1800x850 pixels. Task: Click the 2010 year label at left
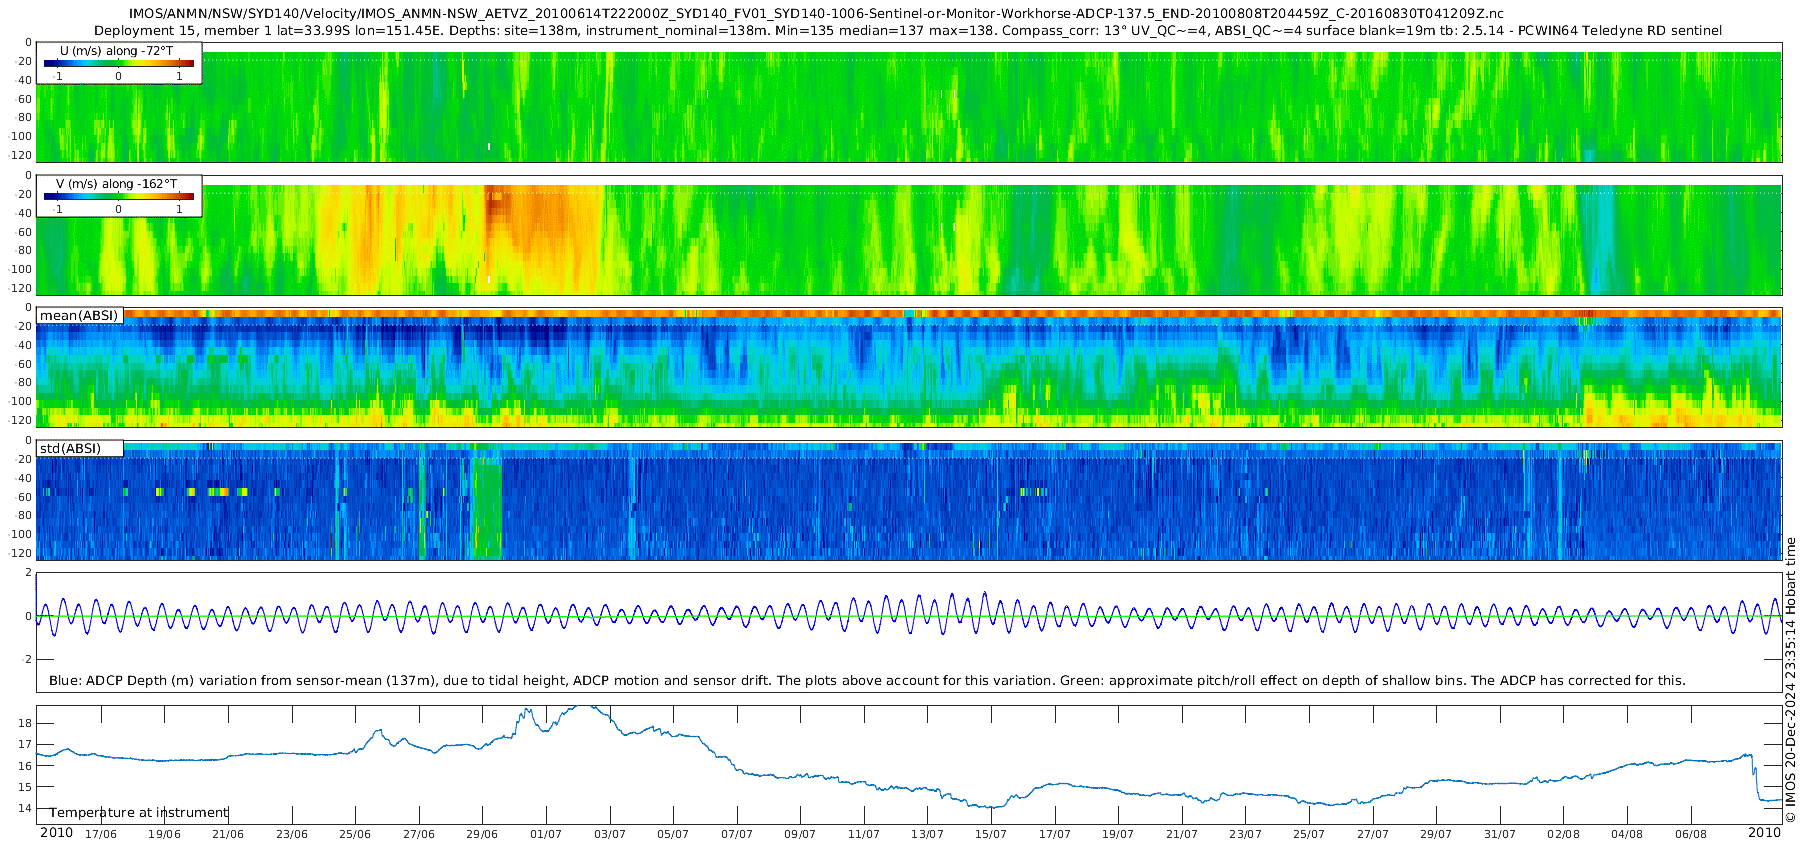pyautogui.click(x=56, y=833)
